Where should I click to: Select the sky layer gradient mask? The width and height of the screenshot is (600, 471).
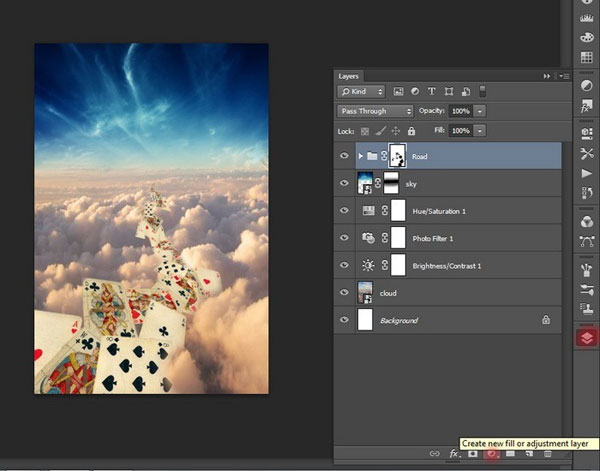(x=391, y=183)
